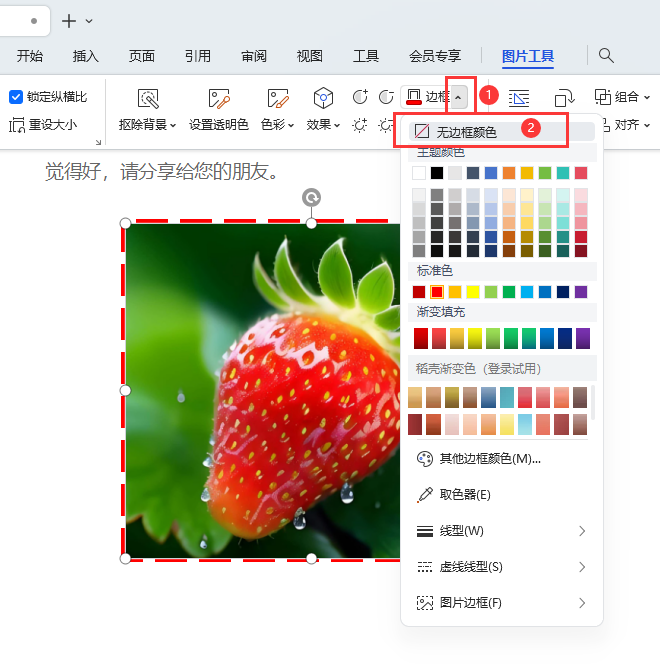Screen dimensions: 660x664
Task: Click the size group dialog launcher arrow
Action: click(98, 142)
